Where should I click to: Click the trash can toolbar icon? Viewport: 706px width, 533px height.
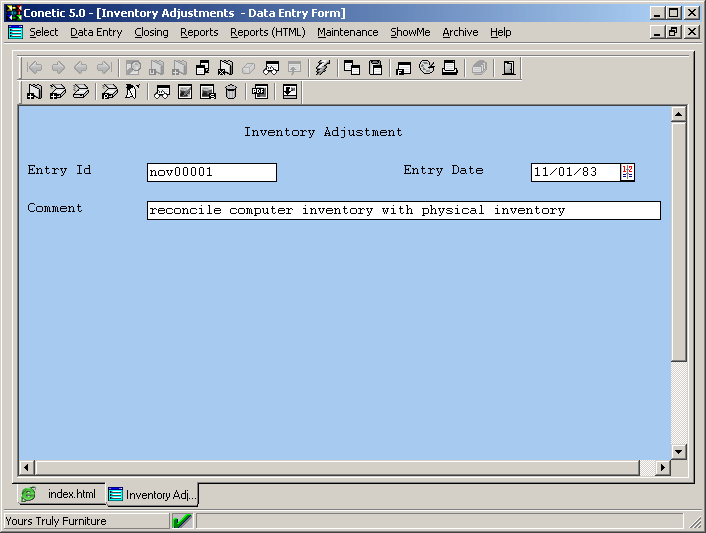coord(232,92)
